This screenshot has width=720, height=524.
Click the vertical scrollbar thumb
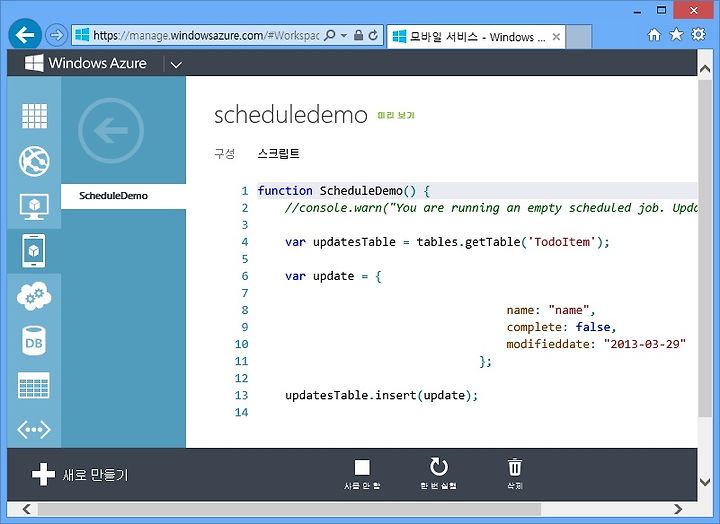click(705, 248)
